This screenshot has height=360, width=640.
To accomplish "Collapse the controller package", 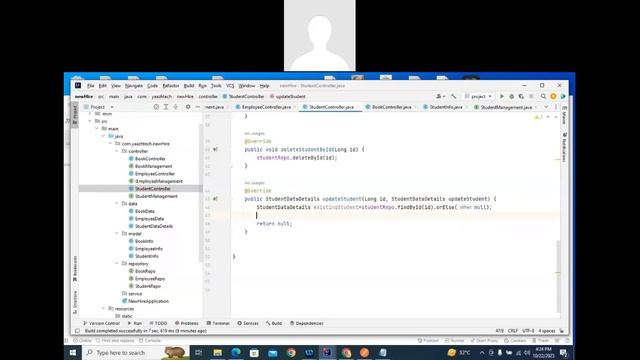I will click(117, 151).
